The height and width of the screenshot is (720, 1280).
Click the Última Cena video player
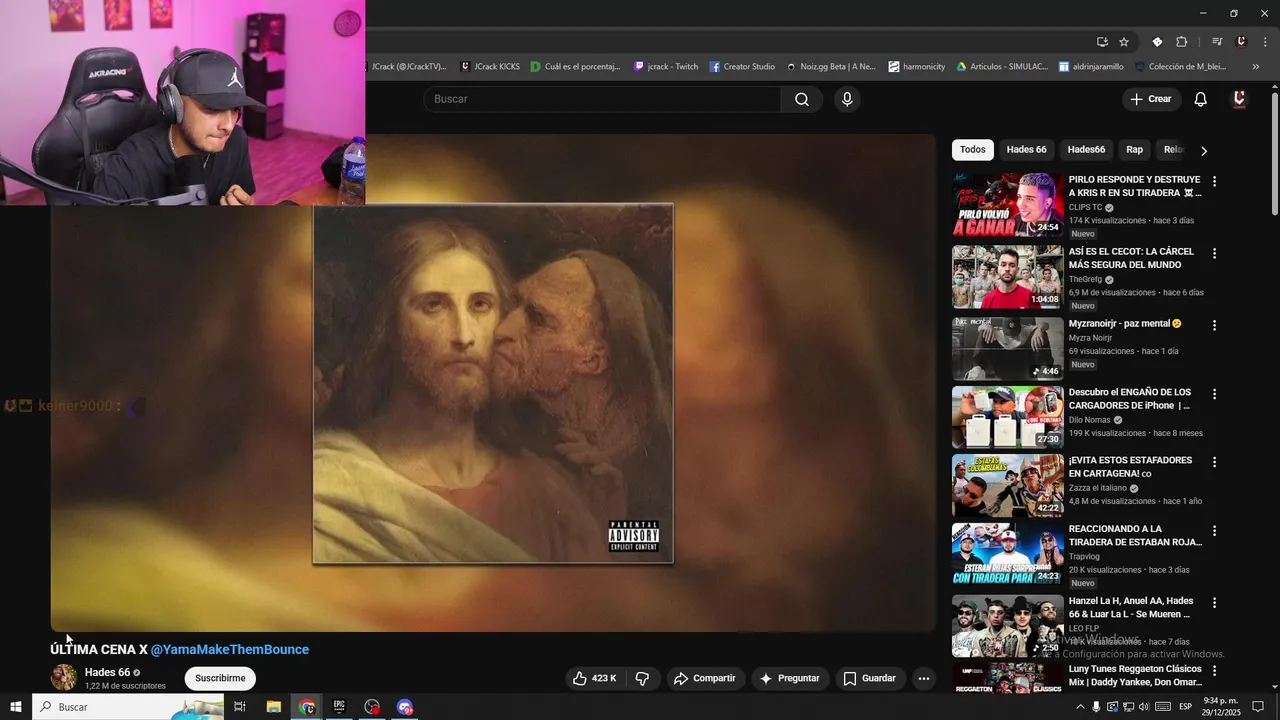coord(493,383)
